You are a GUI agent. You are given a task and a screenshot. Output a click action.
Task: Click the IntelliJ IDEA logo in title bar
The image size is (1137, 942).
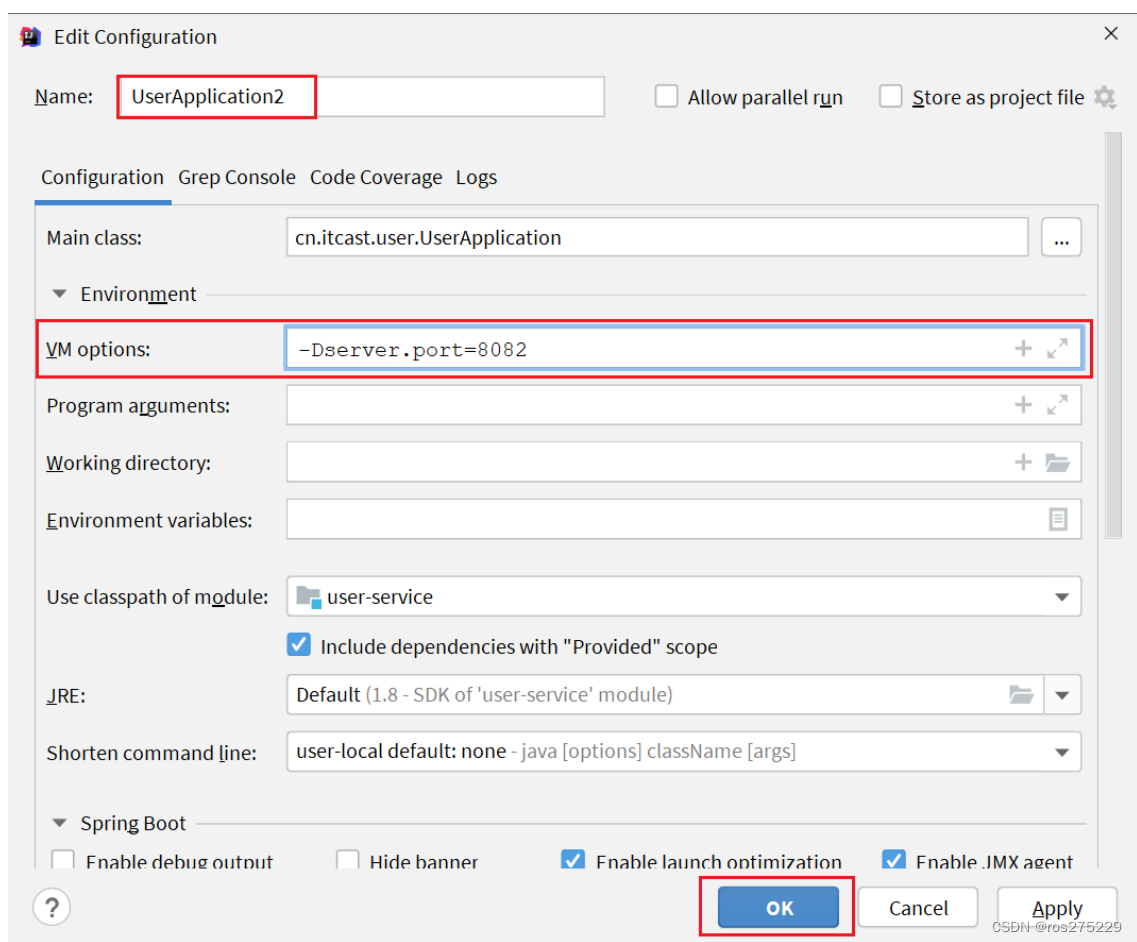click(x=30, y=36)
